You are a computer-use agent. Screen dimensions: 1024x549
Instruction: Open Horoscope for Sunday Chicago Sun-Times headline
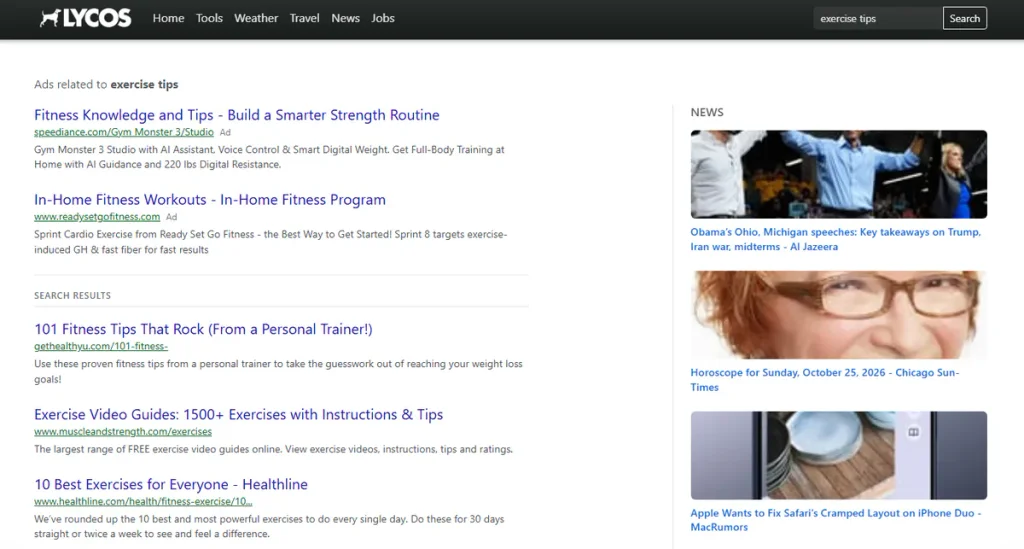pyautogui.click(x=825, y=379)
